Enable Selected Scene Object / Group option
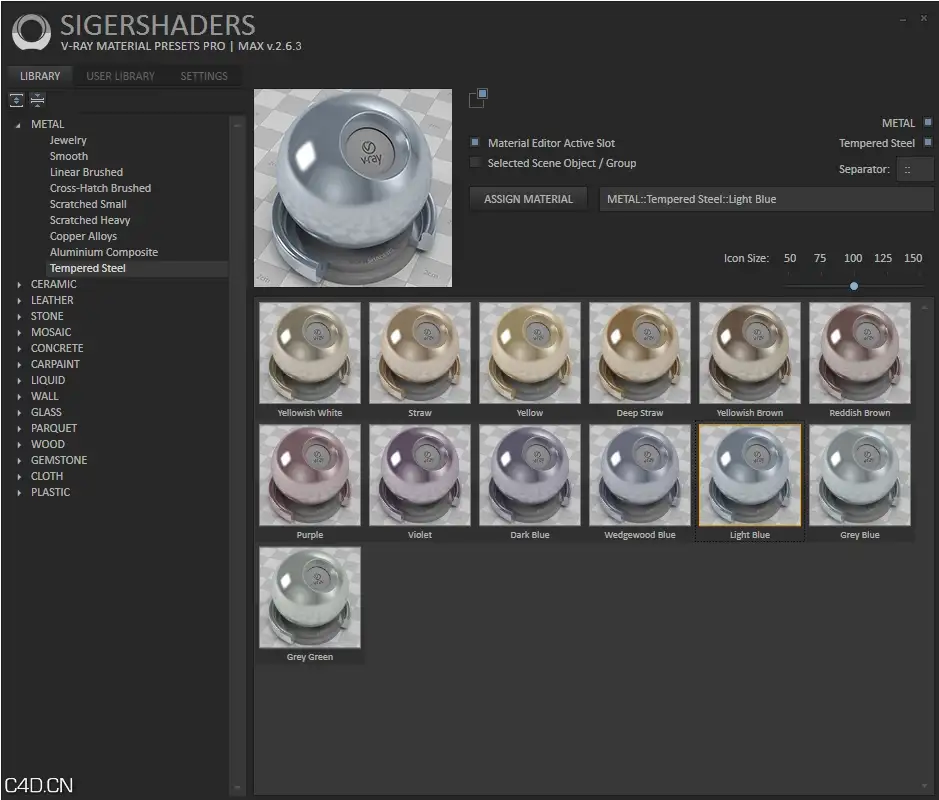The height and width of the screenshot is (800, 939). [475, 162]
